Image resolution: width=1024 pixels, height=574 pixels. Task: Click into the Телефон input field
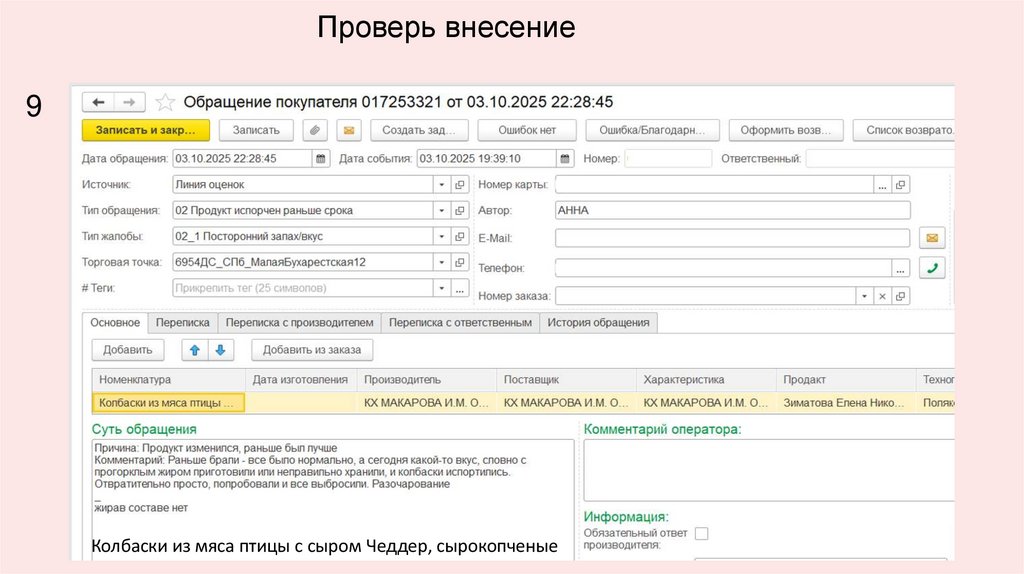click(x=723, y=268)
